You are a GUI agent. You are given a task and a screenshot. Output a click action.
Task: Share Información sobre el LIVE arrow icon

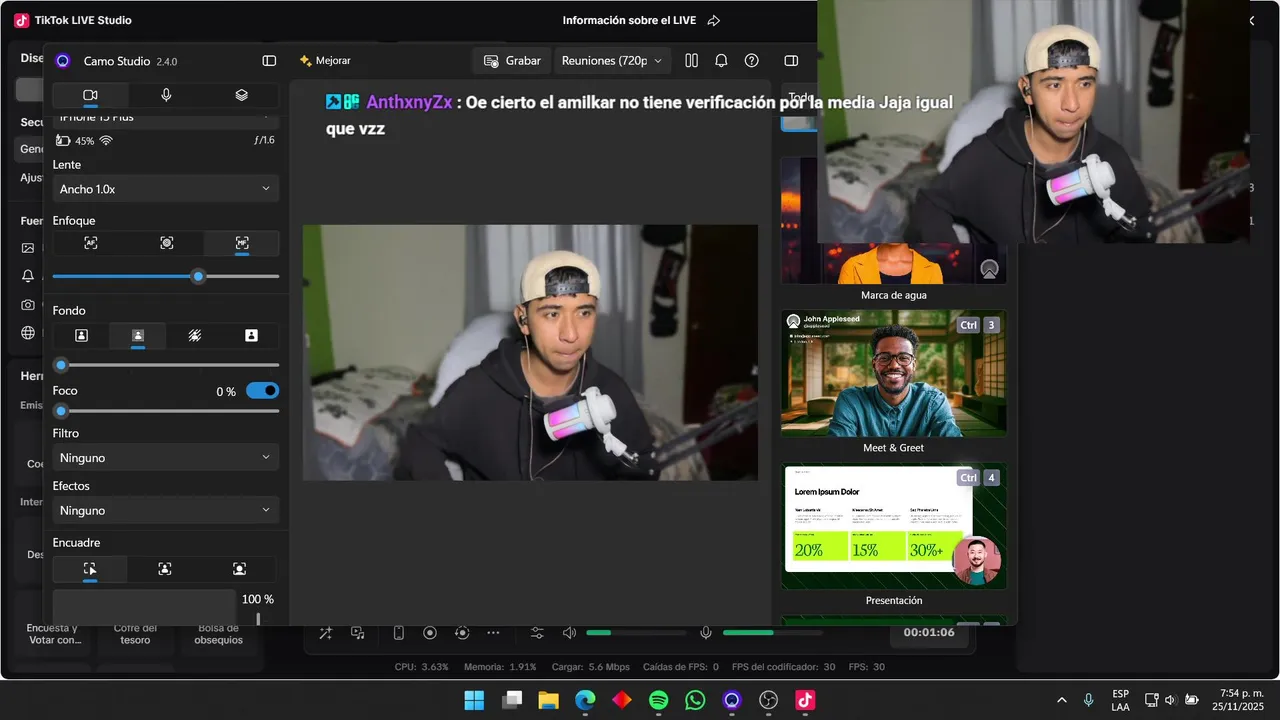click(714, 21)
